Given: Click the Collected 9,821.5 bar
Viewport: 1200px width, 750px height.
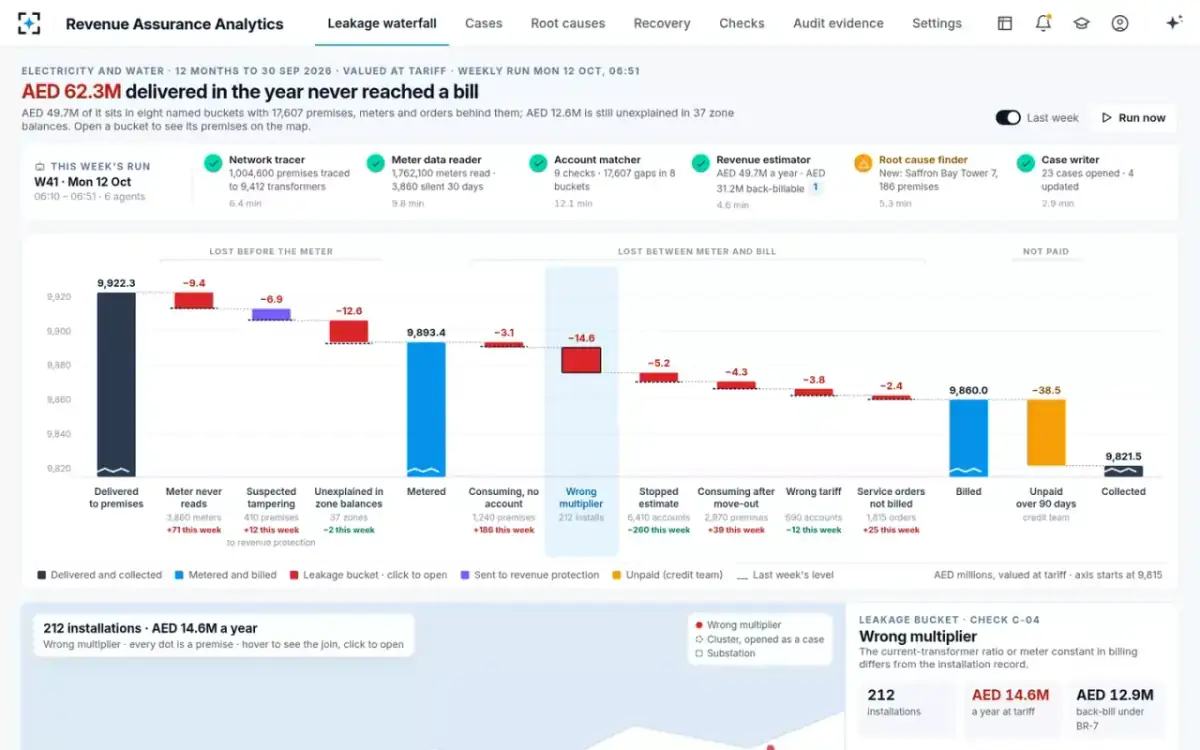Looking at the screenshot, I should [x=1123, y=471].
